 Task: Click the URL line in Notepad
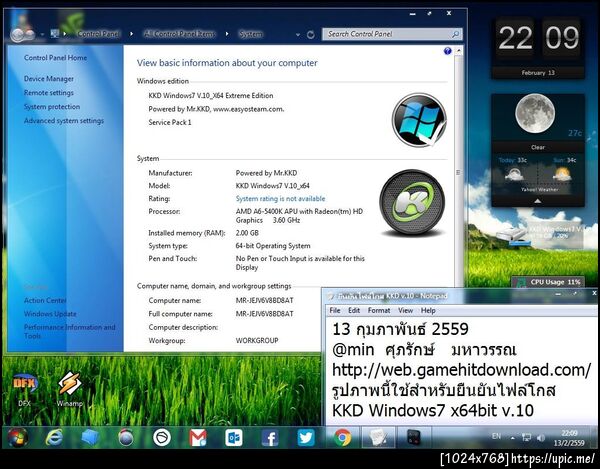tap(461, 370)
